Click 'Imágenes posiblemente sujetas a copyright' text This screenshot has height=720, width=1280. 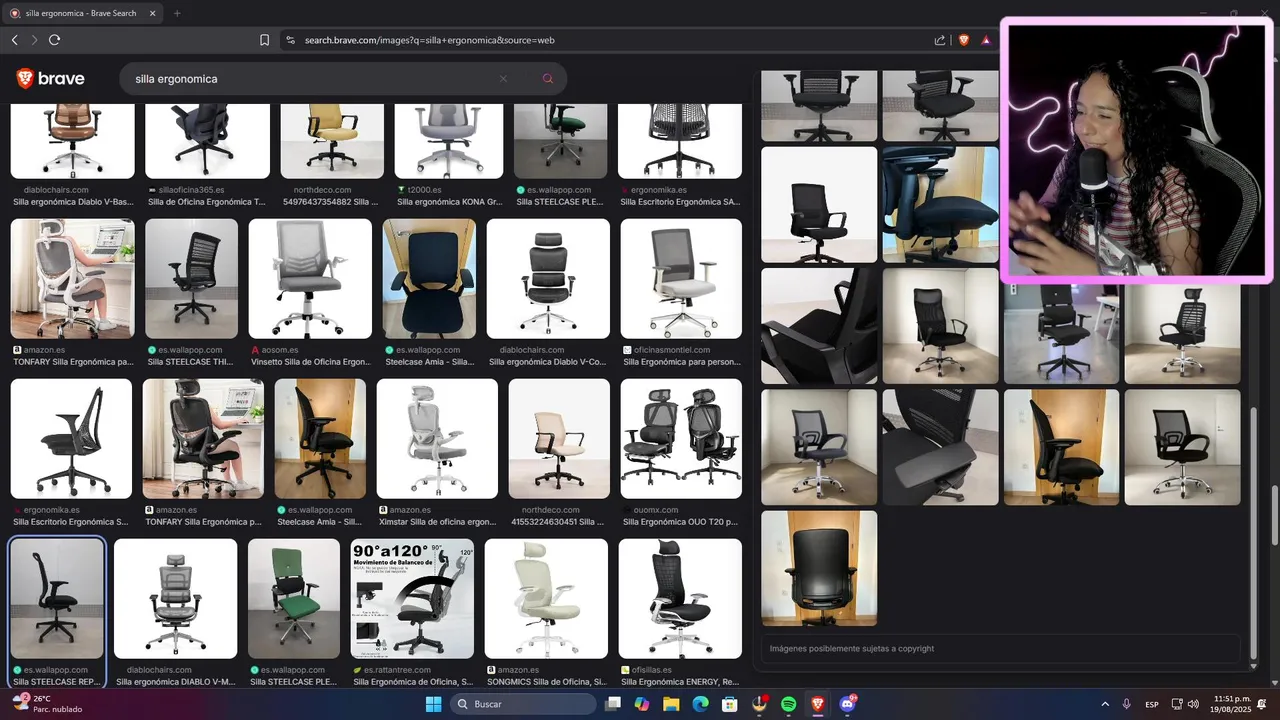point(851,649)
